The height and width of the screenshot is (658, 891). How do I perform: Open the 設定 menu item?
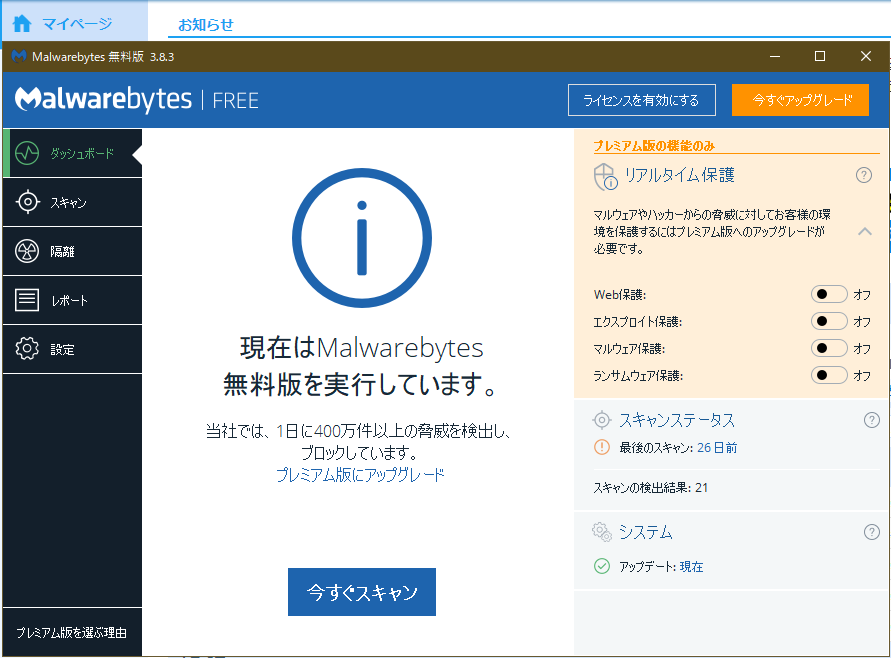[x=72, y=349]
